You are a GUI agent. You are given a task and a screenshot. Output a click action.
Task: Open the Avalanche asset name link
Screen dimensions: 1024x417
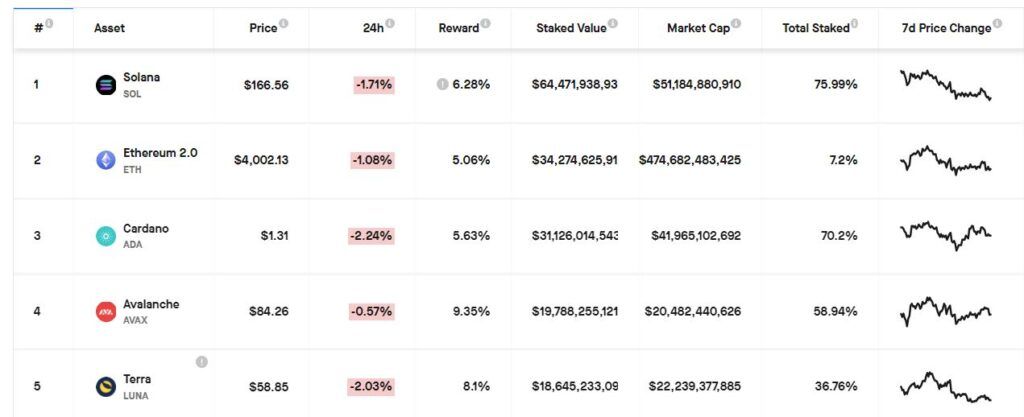(x=151, y=304)
